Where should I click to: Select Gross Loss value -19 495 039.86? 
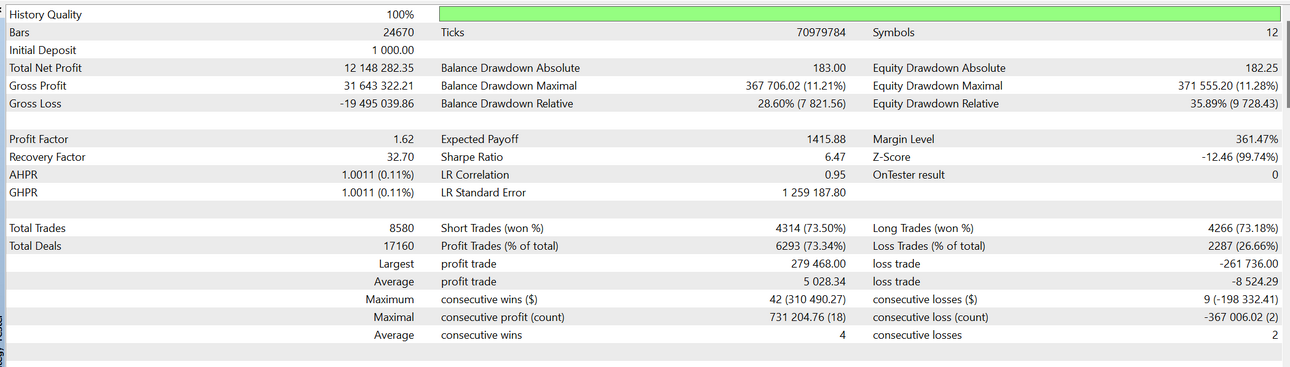click(x=377, y=104)
